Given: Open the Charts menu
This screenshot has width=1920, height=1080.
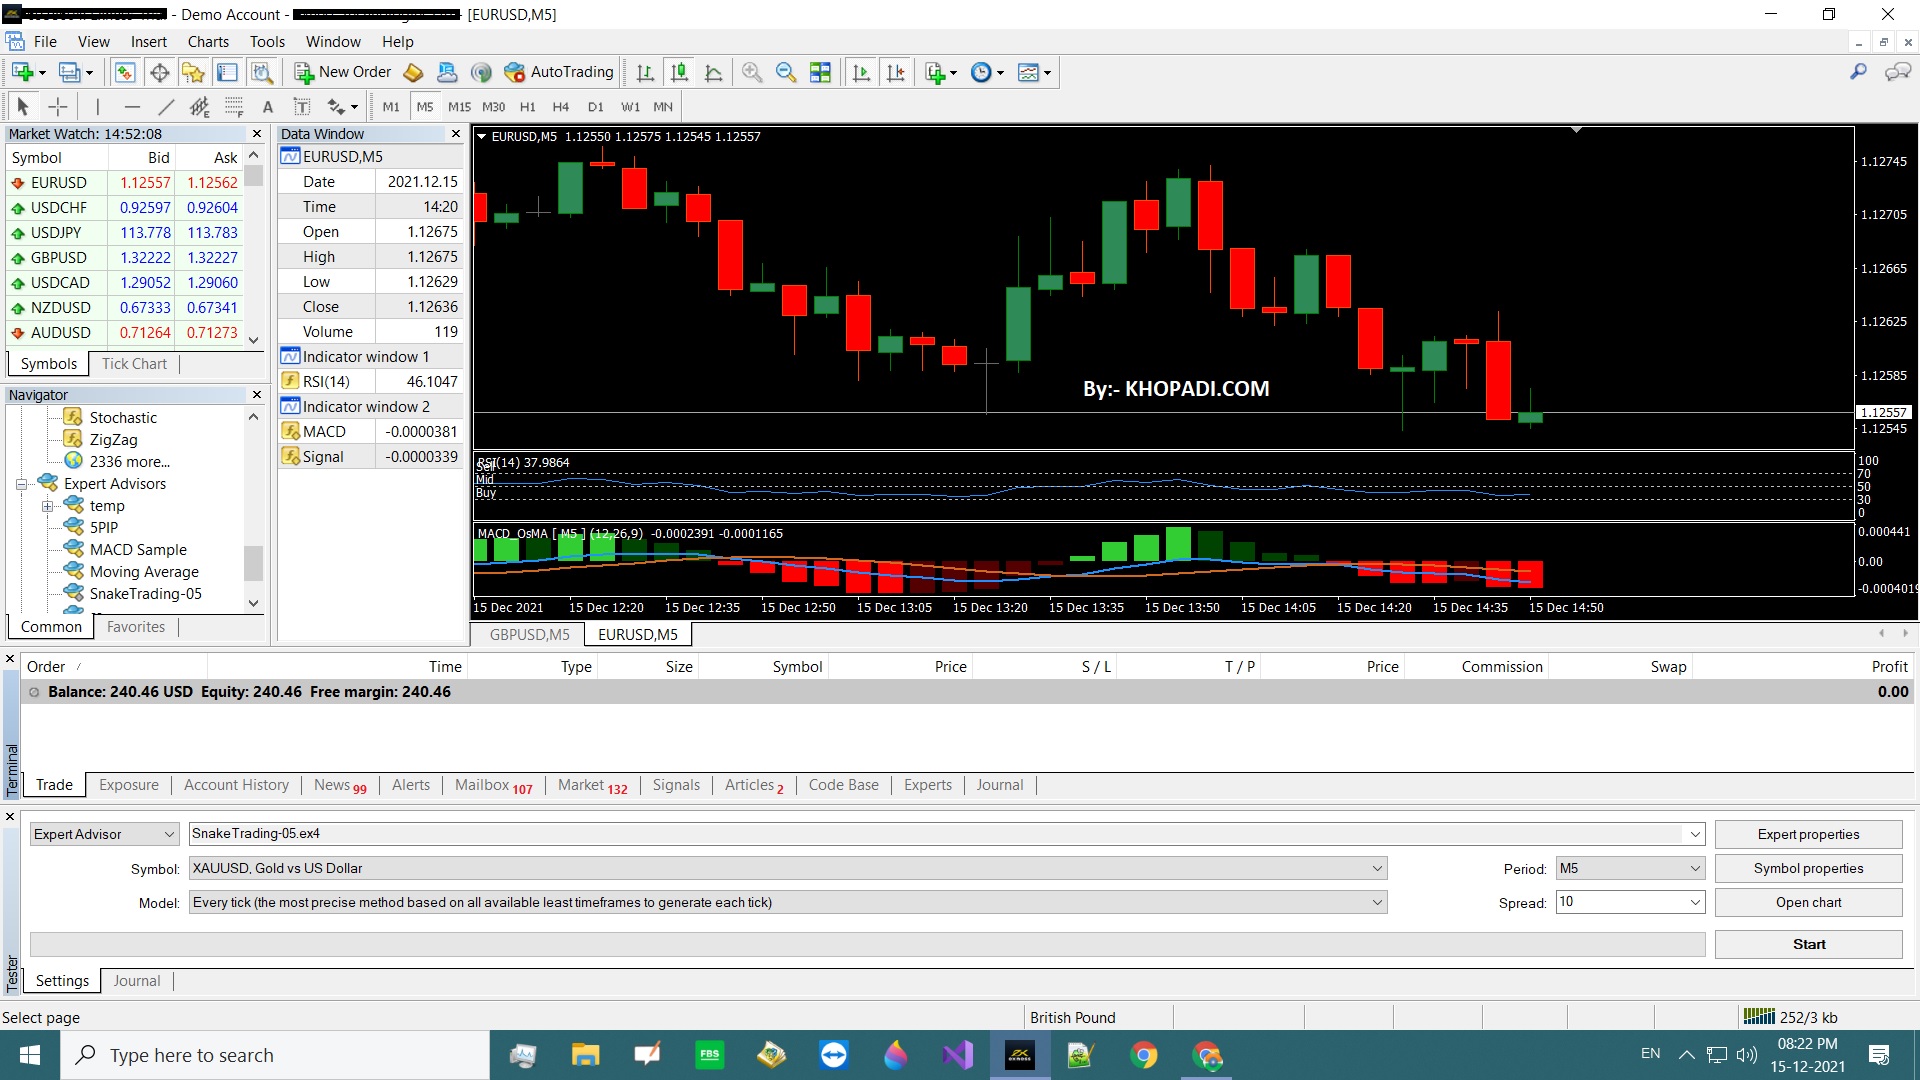Looking at the screenshot, I should pos(208,42).
